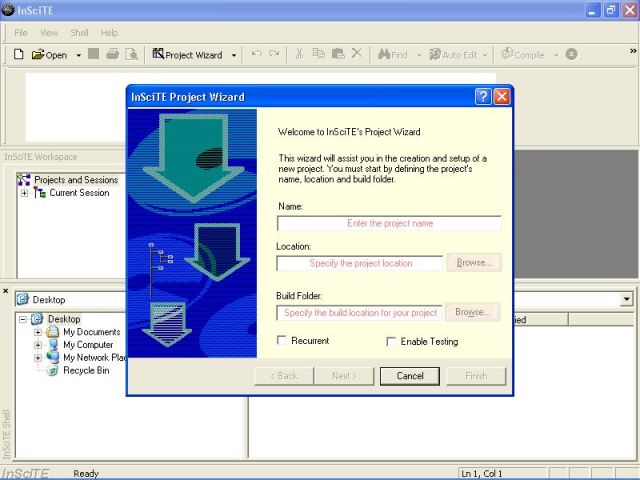
Task: Click the Print Preview toolbar icon
Action: (x=131, y=54)
